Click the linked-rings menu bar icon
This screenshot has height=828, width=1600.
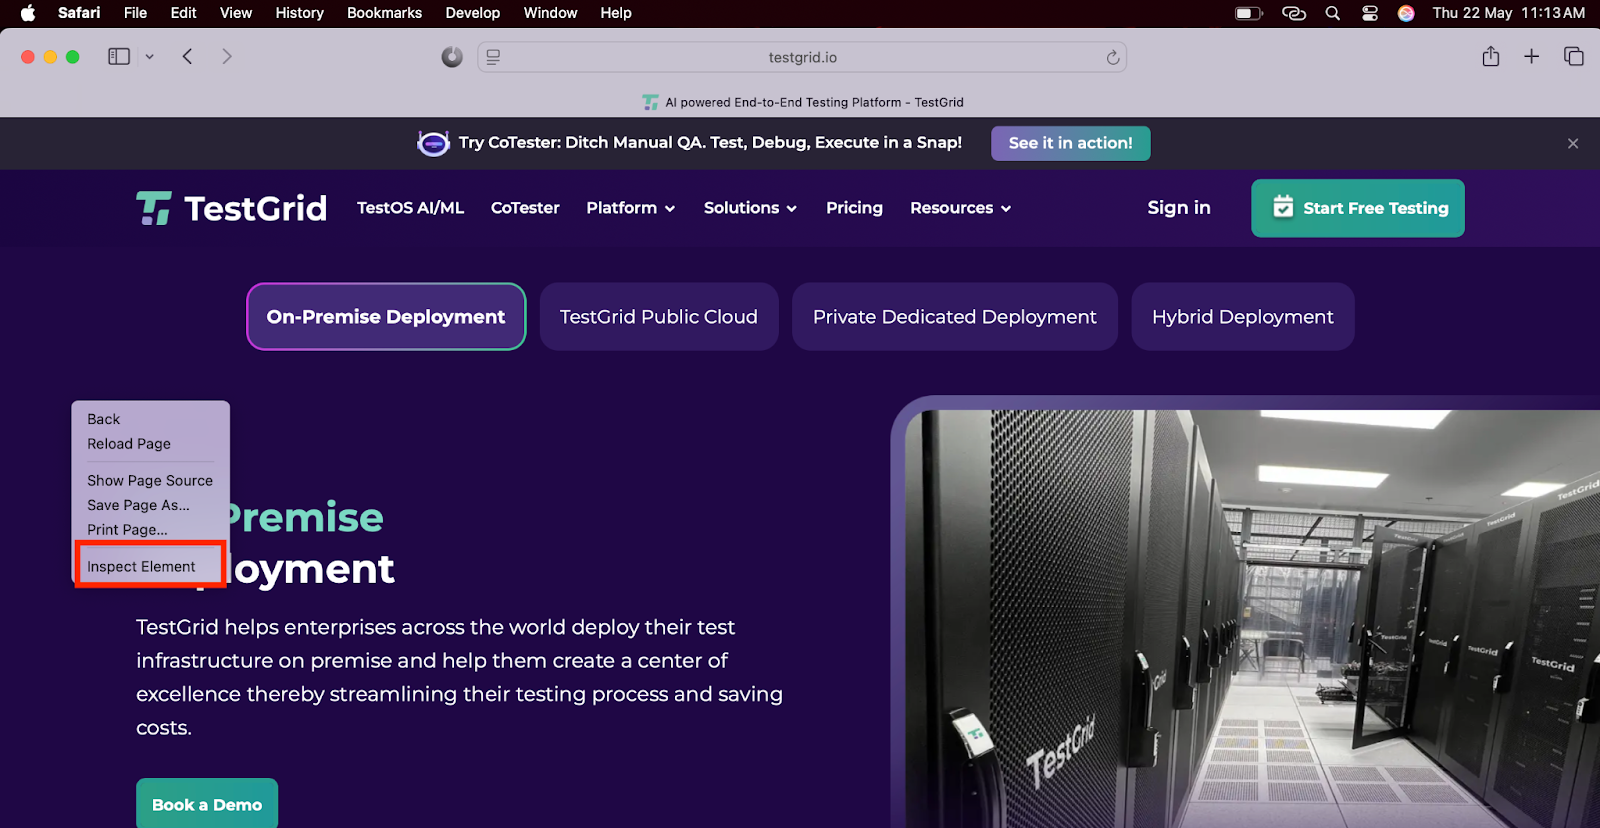1294,13
